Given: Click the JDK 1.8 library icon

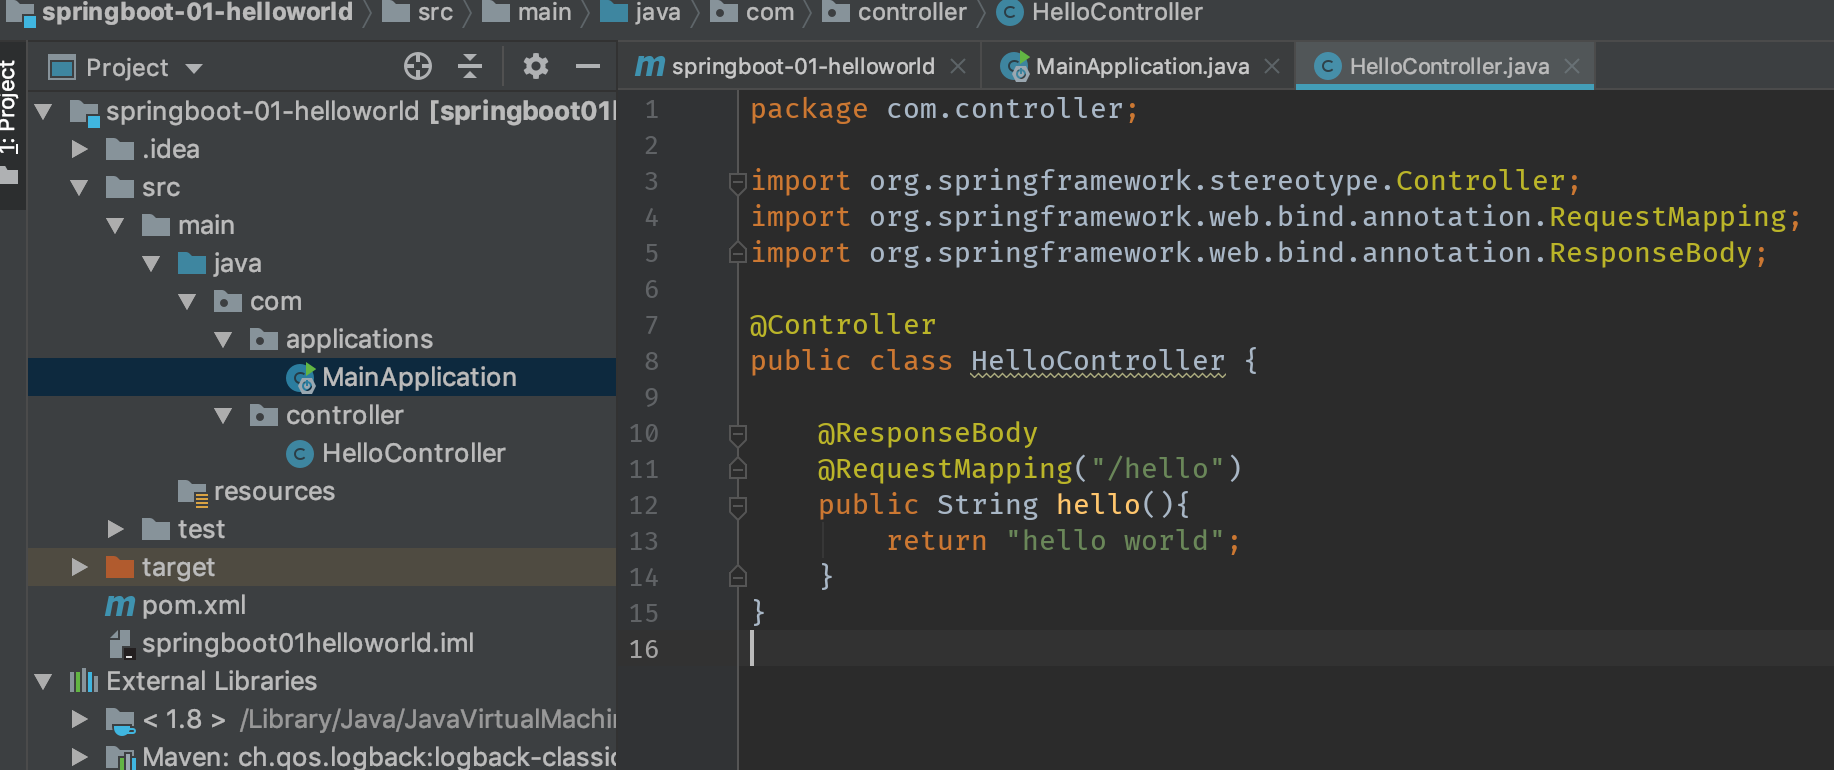Looking at the screenshot, I should click(120, 720).
